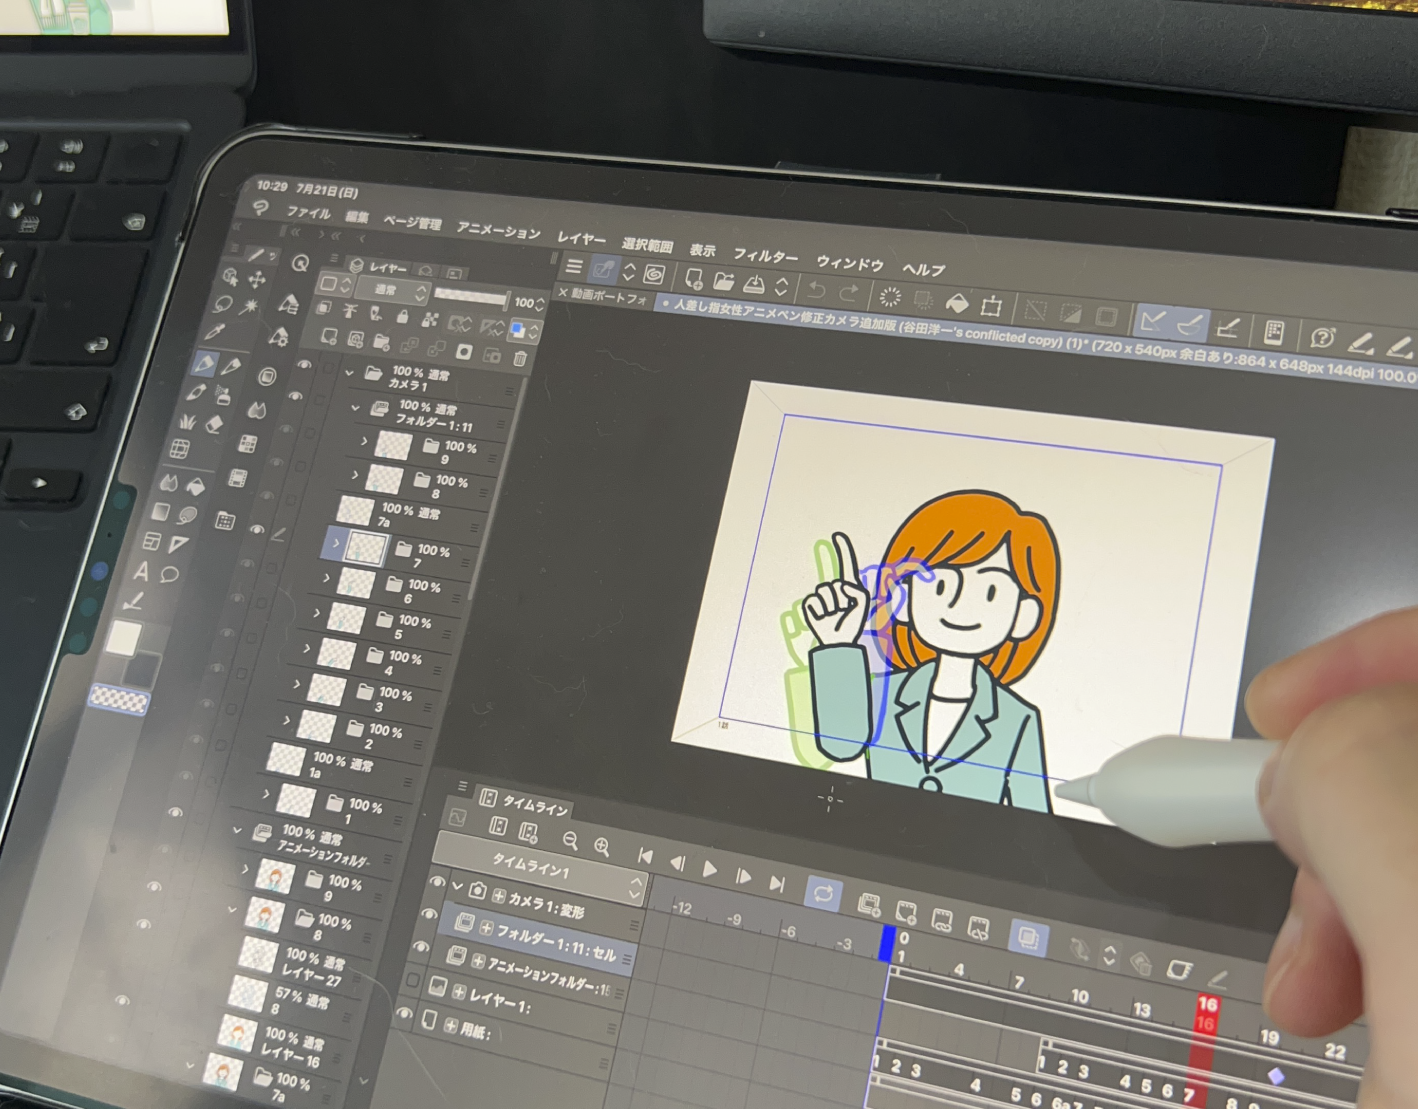The width and height of the screenshot is (1418, 1109).
Task: Collapse the カメラ1 layer folder
Action: click(349, 373)
